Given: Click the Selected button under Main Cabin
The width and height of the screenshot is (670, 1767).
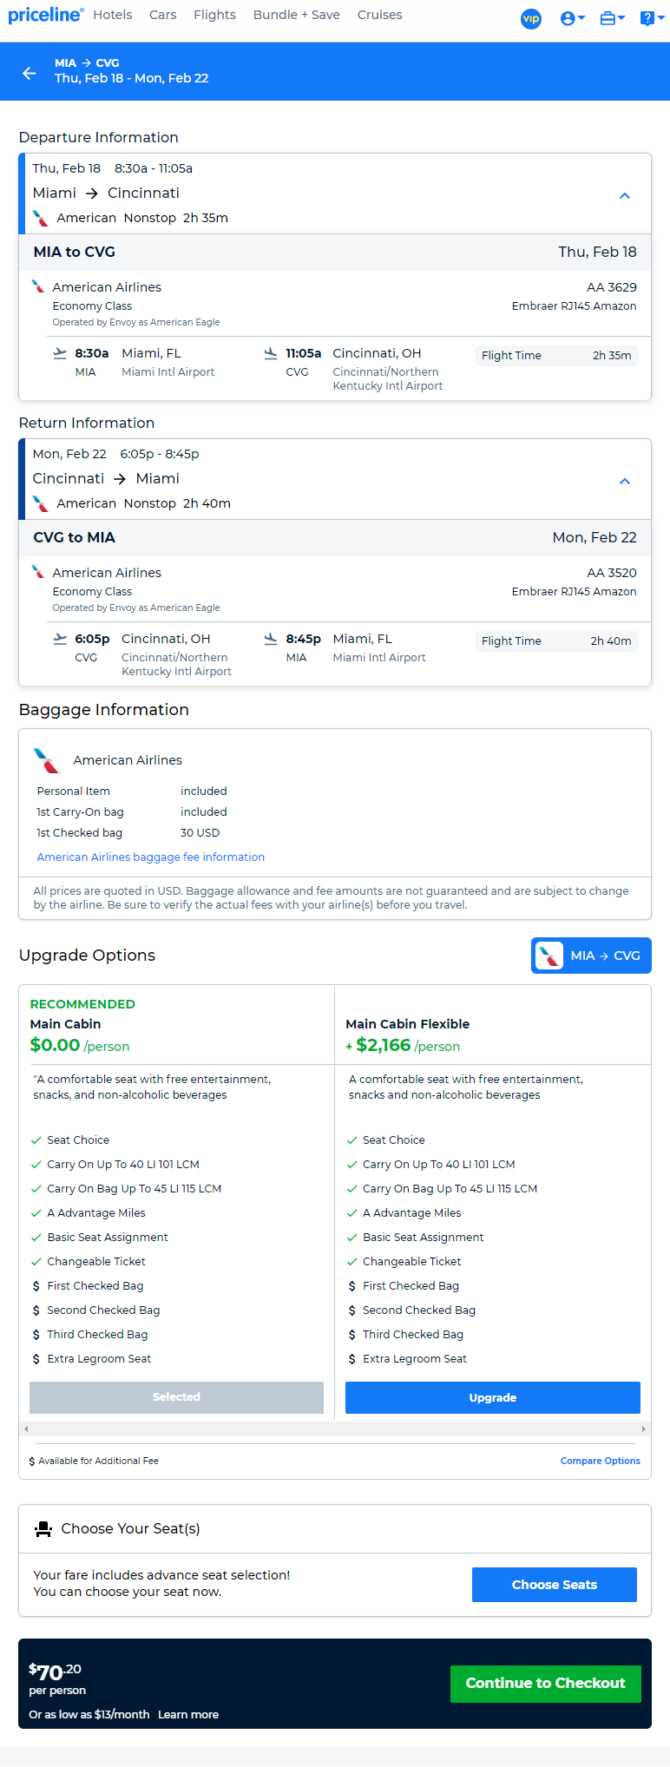Looking at the screenshot, I should [176, 1397].
